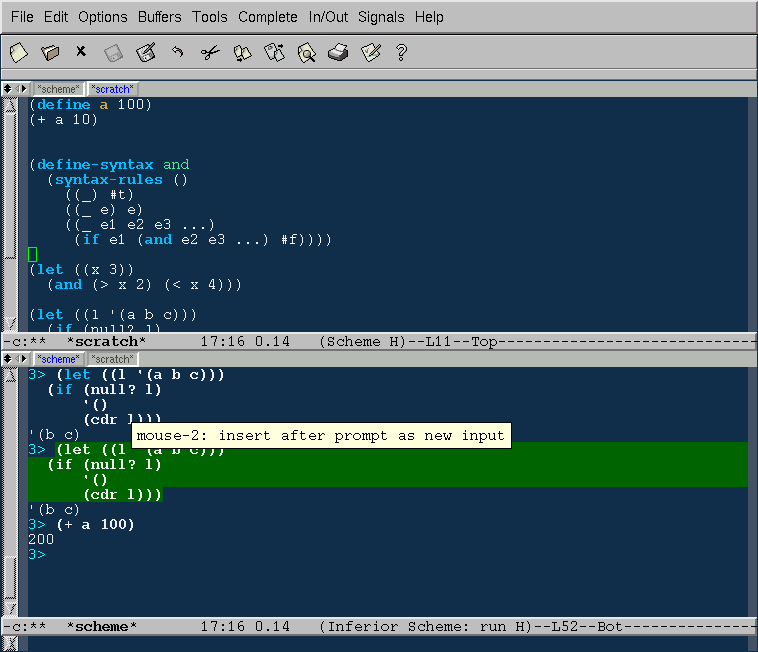Cut selection using the scissors icon
Viewport: 758px width, 652px height.
[210, 52]
